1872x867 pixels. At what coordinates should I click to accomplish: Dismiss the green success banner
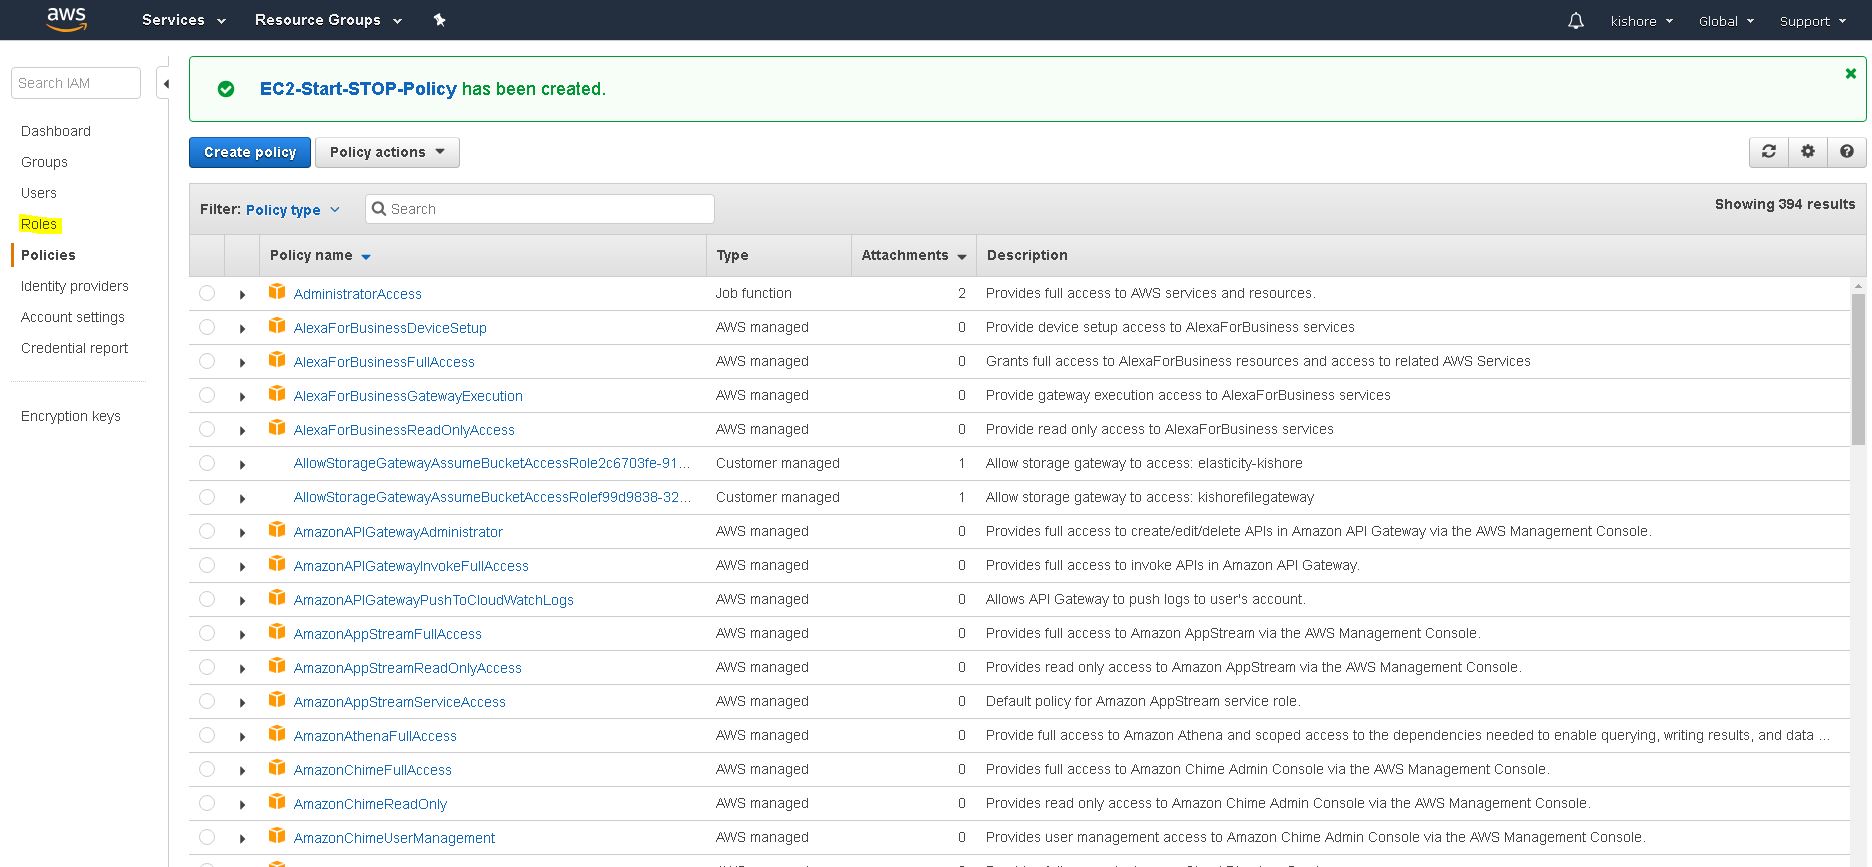[1850, 74]
